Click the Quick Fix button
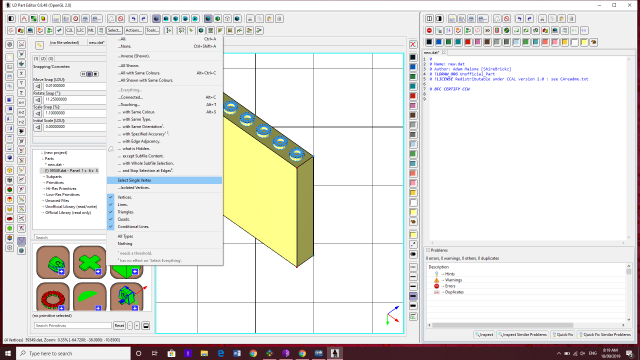 tap(562, 335)
